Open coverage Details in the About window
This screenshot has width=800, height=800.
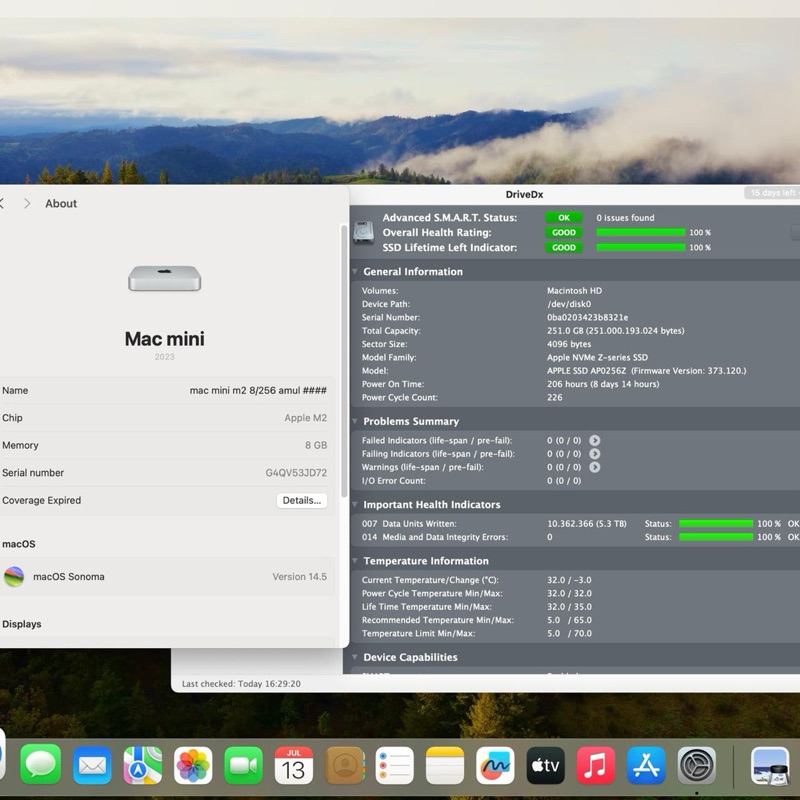tap(302, 500)
